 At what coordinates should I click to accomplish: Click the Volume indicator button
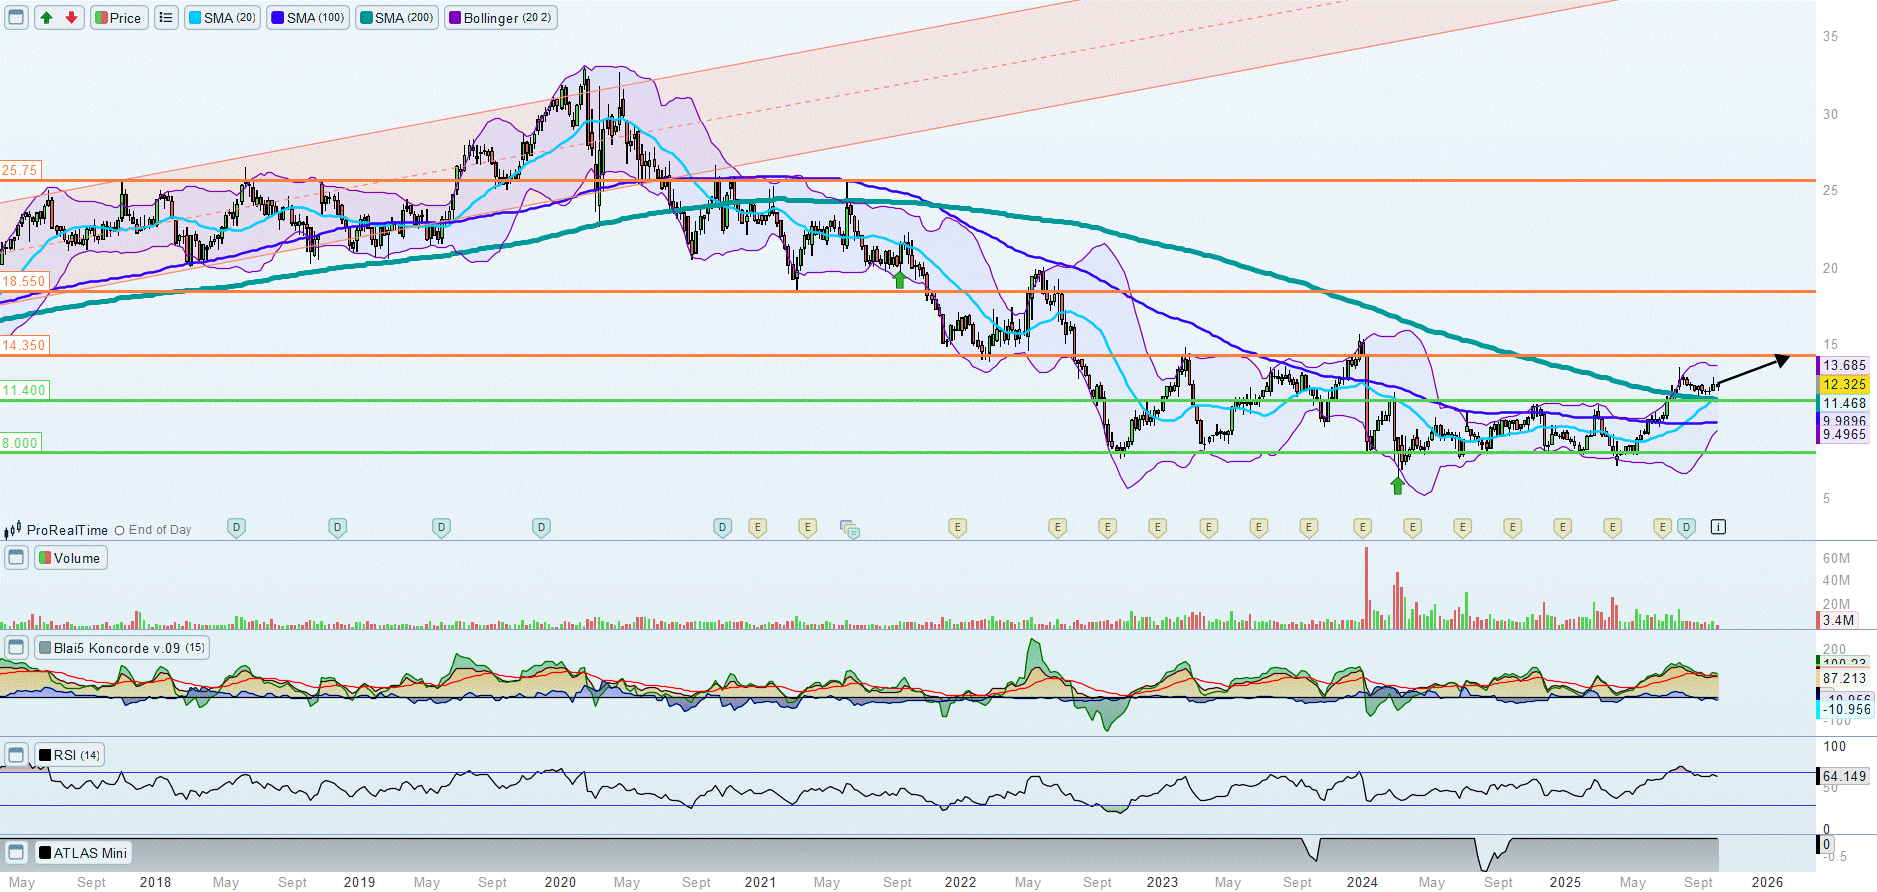point(70,558)
